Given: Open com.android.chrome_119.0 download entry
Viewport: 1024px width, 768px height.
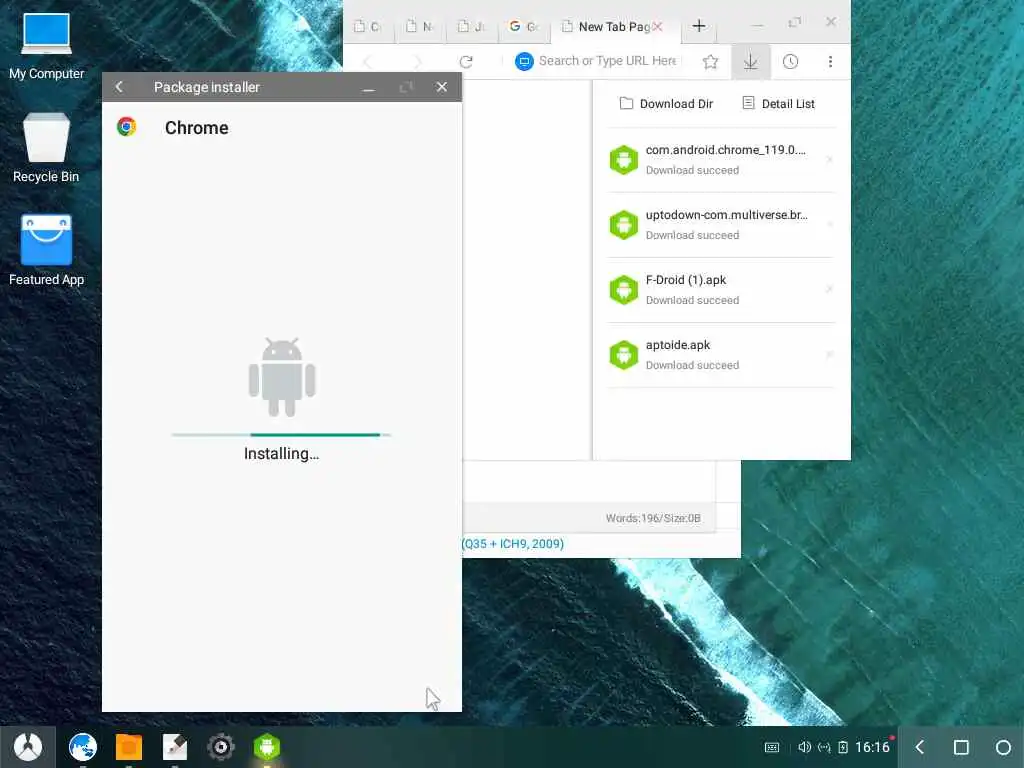Looking at the screenshot, I should click(721, 159).
